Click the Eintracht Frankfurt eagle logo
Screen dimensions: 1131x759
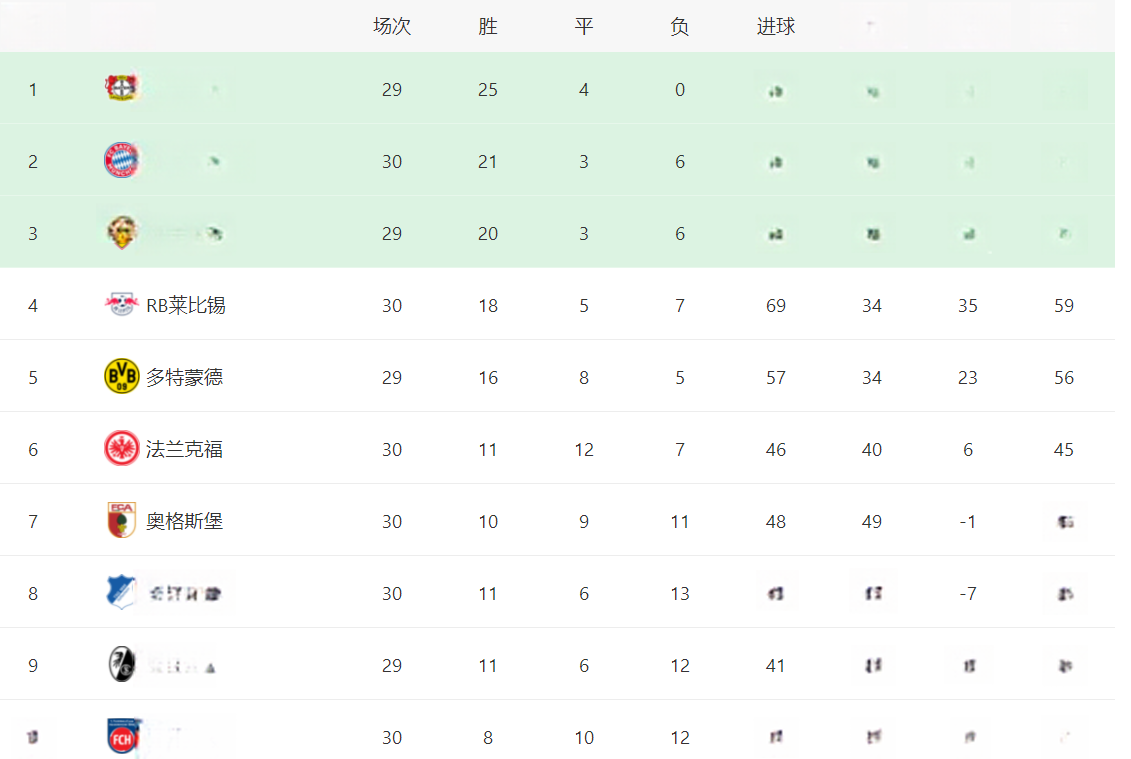[121, 448]
